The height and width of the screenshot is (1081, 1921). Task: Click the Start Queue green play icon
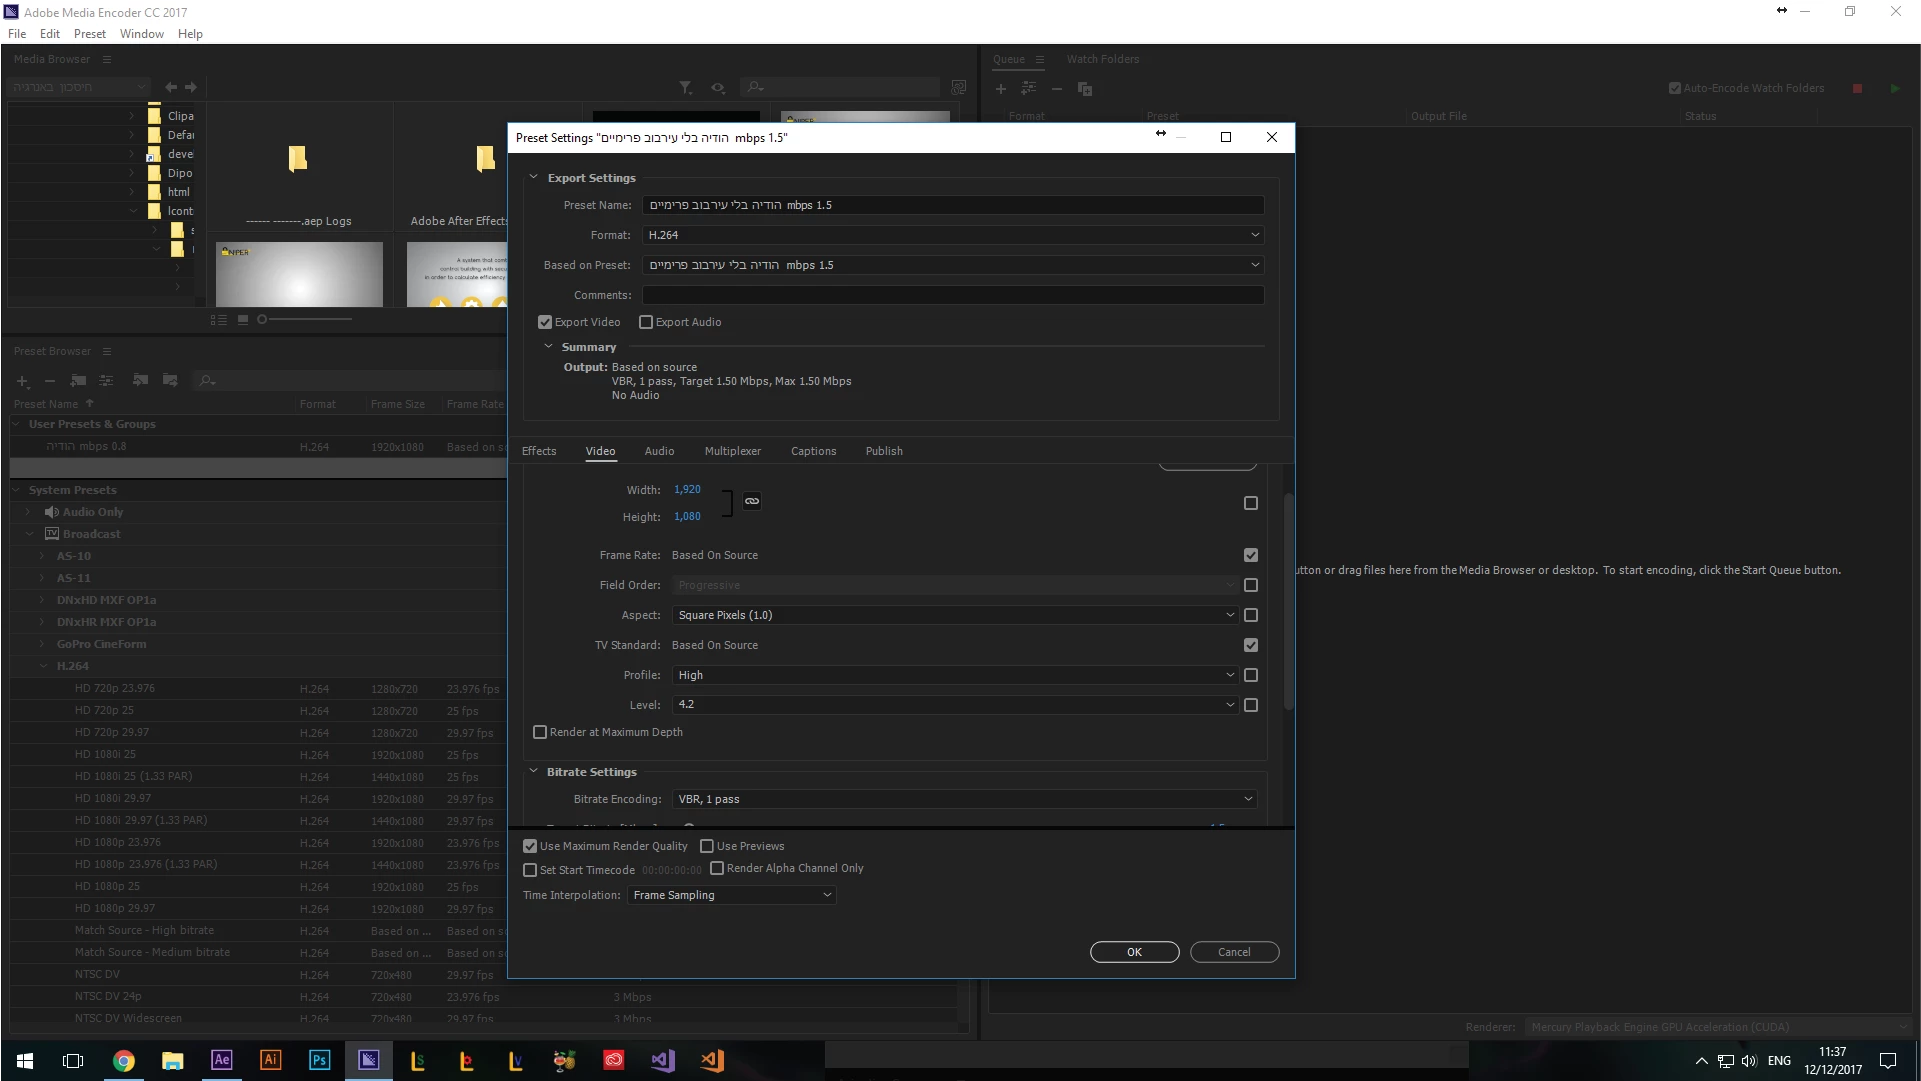[1895, 88]
